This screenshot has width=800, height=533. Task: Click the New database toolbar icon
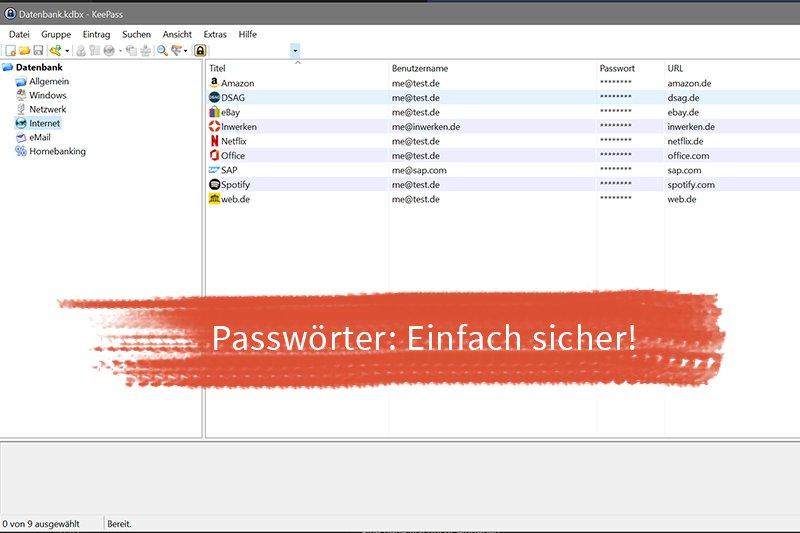[x=10, y=50]
